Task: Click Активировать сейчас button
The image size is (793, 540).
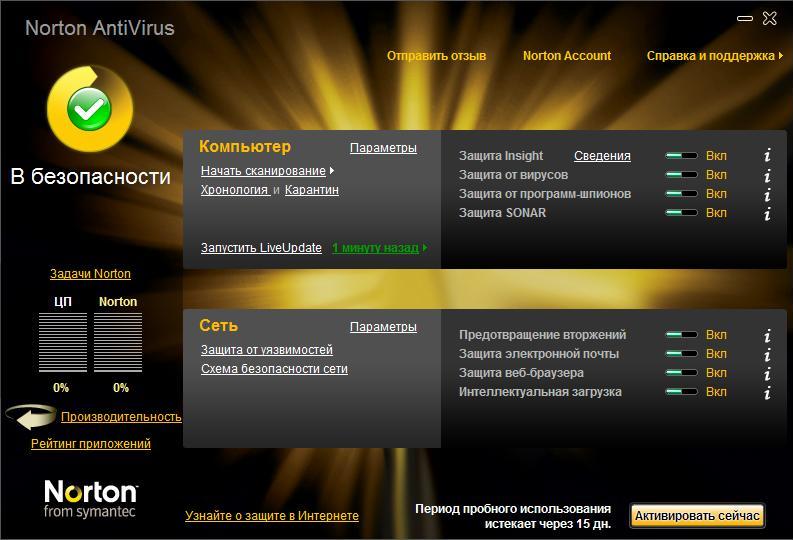Action: point(697,516)
